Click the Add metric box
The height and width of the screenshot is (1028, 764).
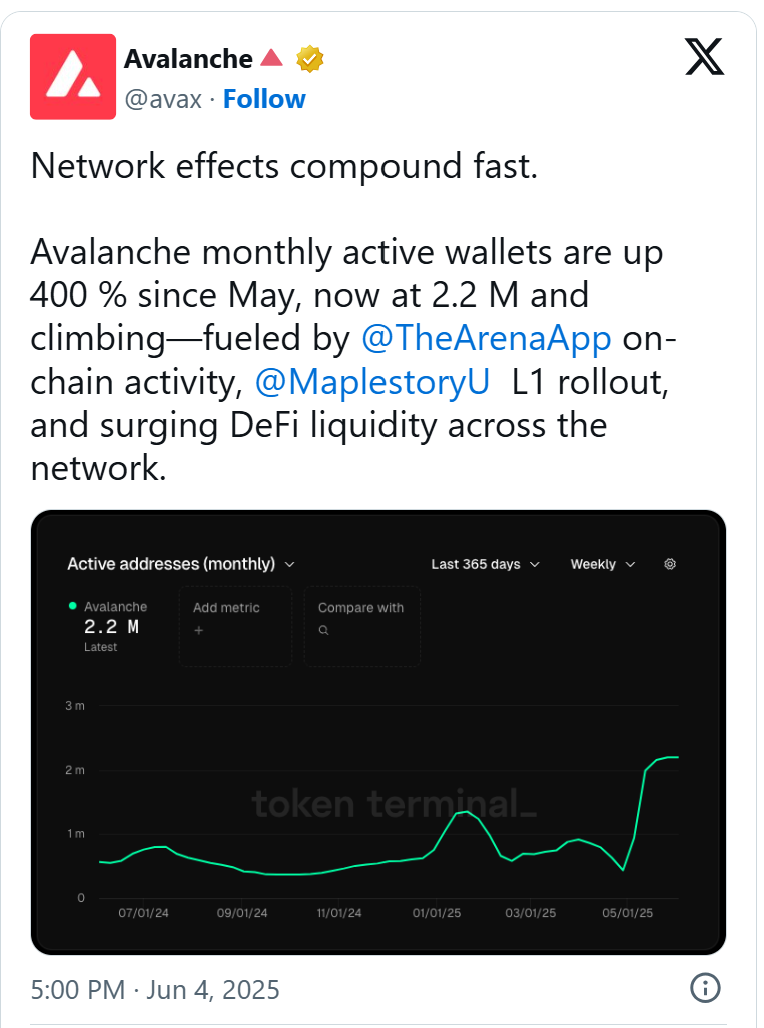[235, 626]
